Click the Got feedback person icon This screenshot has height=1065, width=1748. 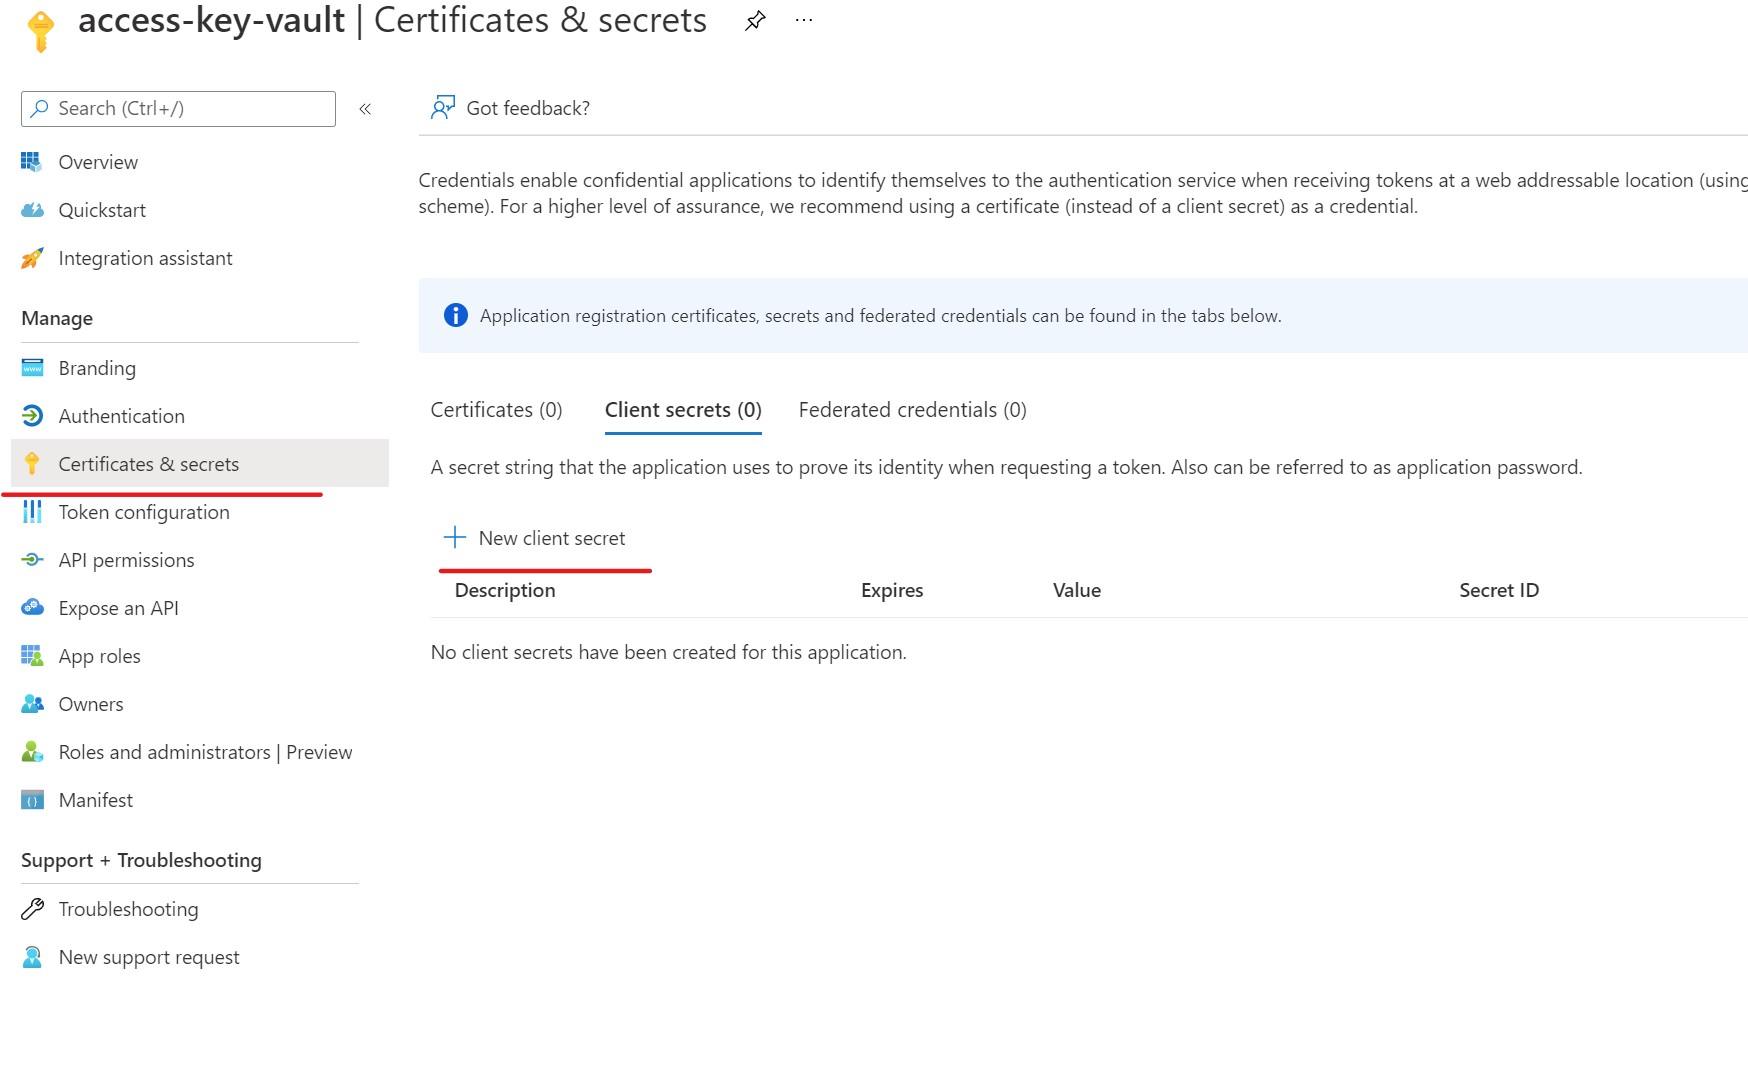(442, 107)
